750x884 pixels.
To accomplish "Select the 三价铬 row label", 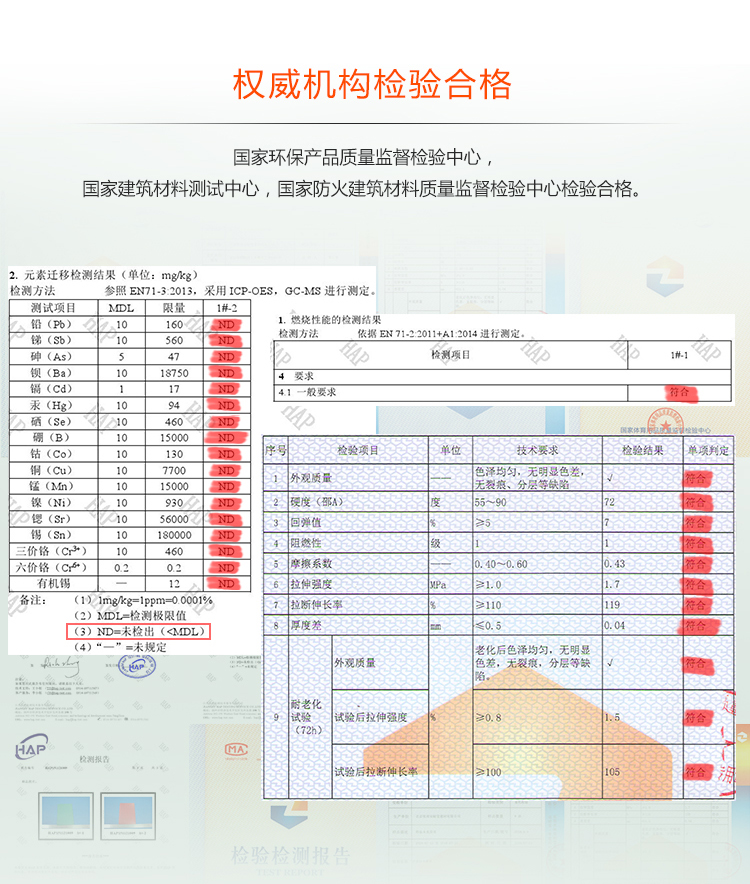I will point(51,551).
